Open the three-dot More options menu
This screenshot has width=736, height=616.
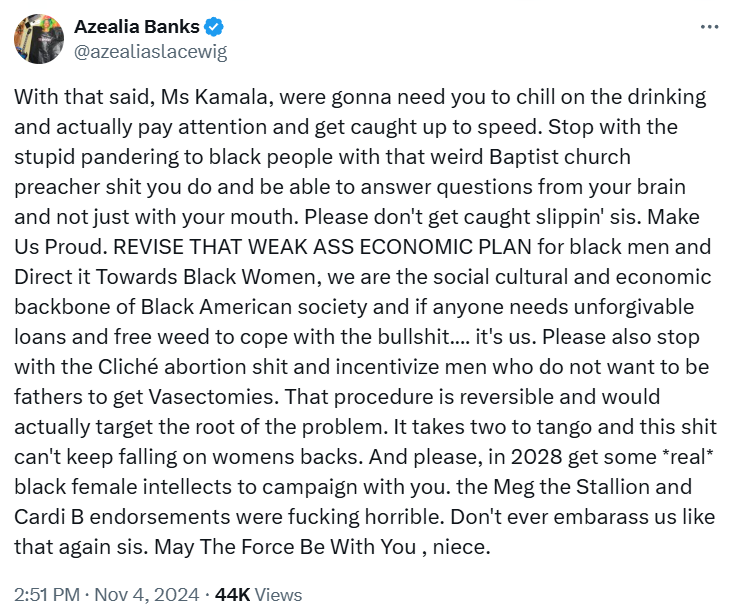click(709, 27)
